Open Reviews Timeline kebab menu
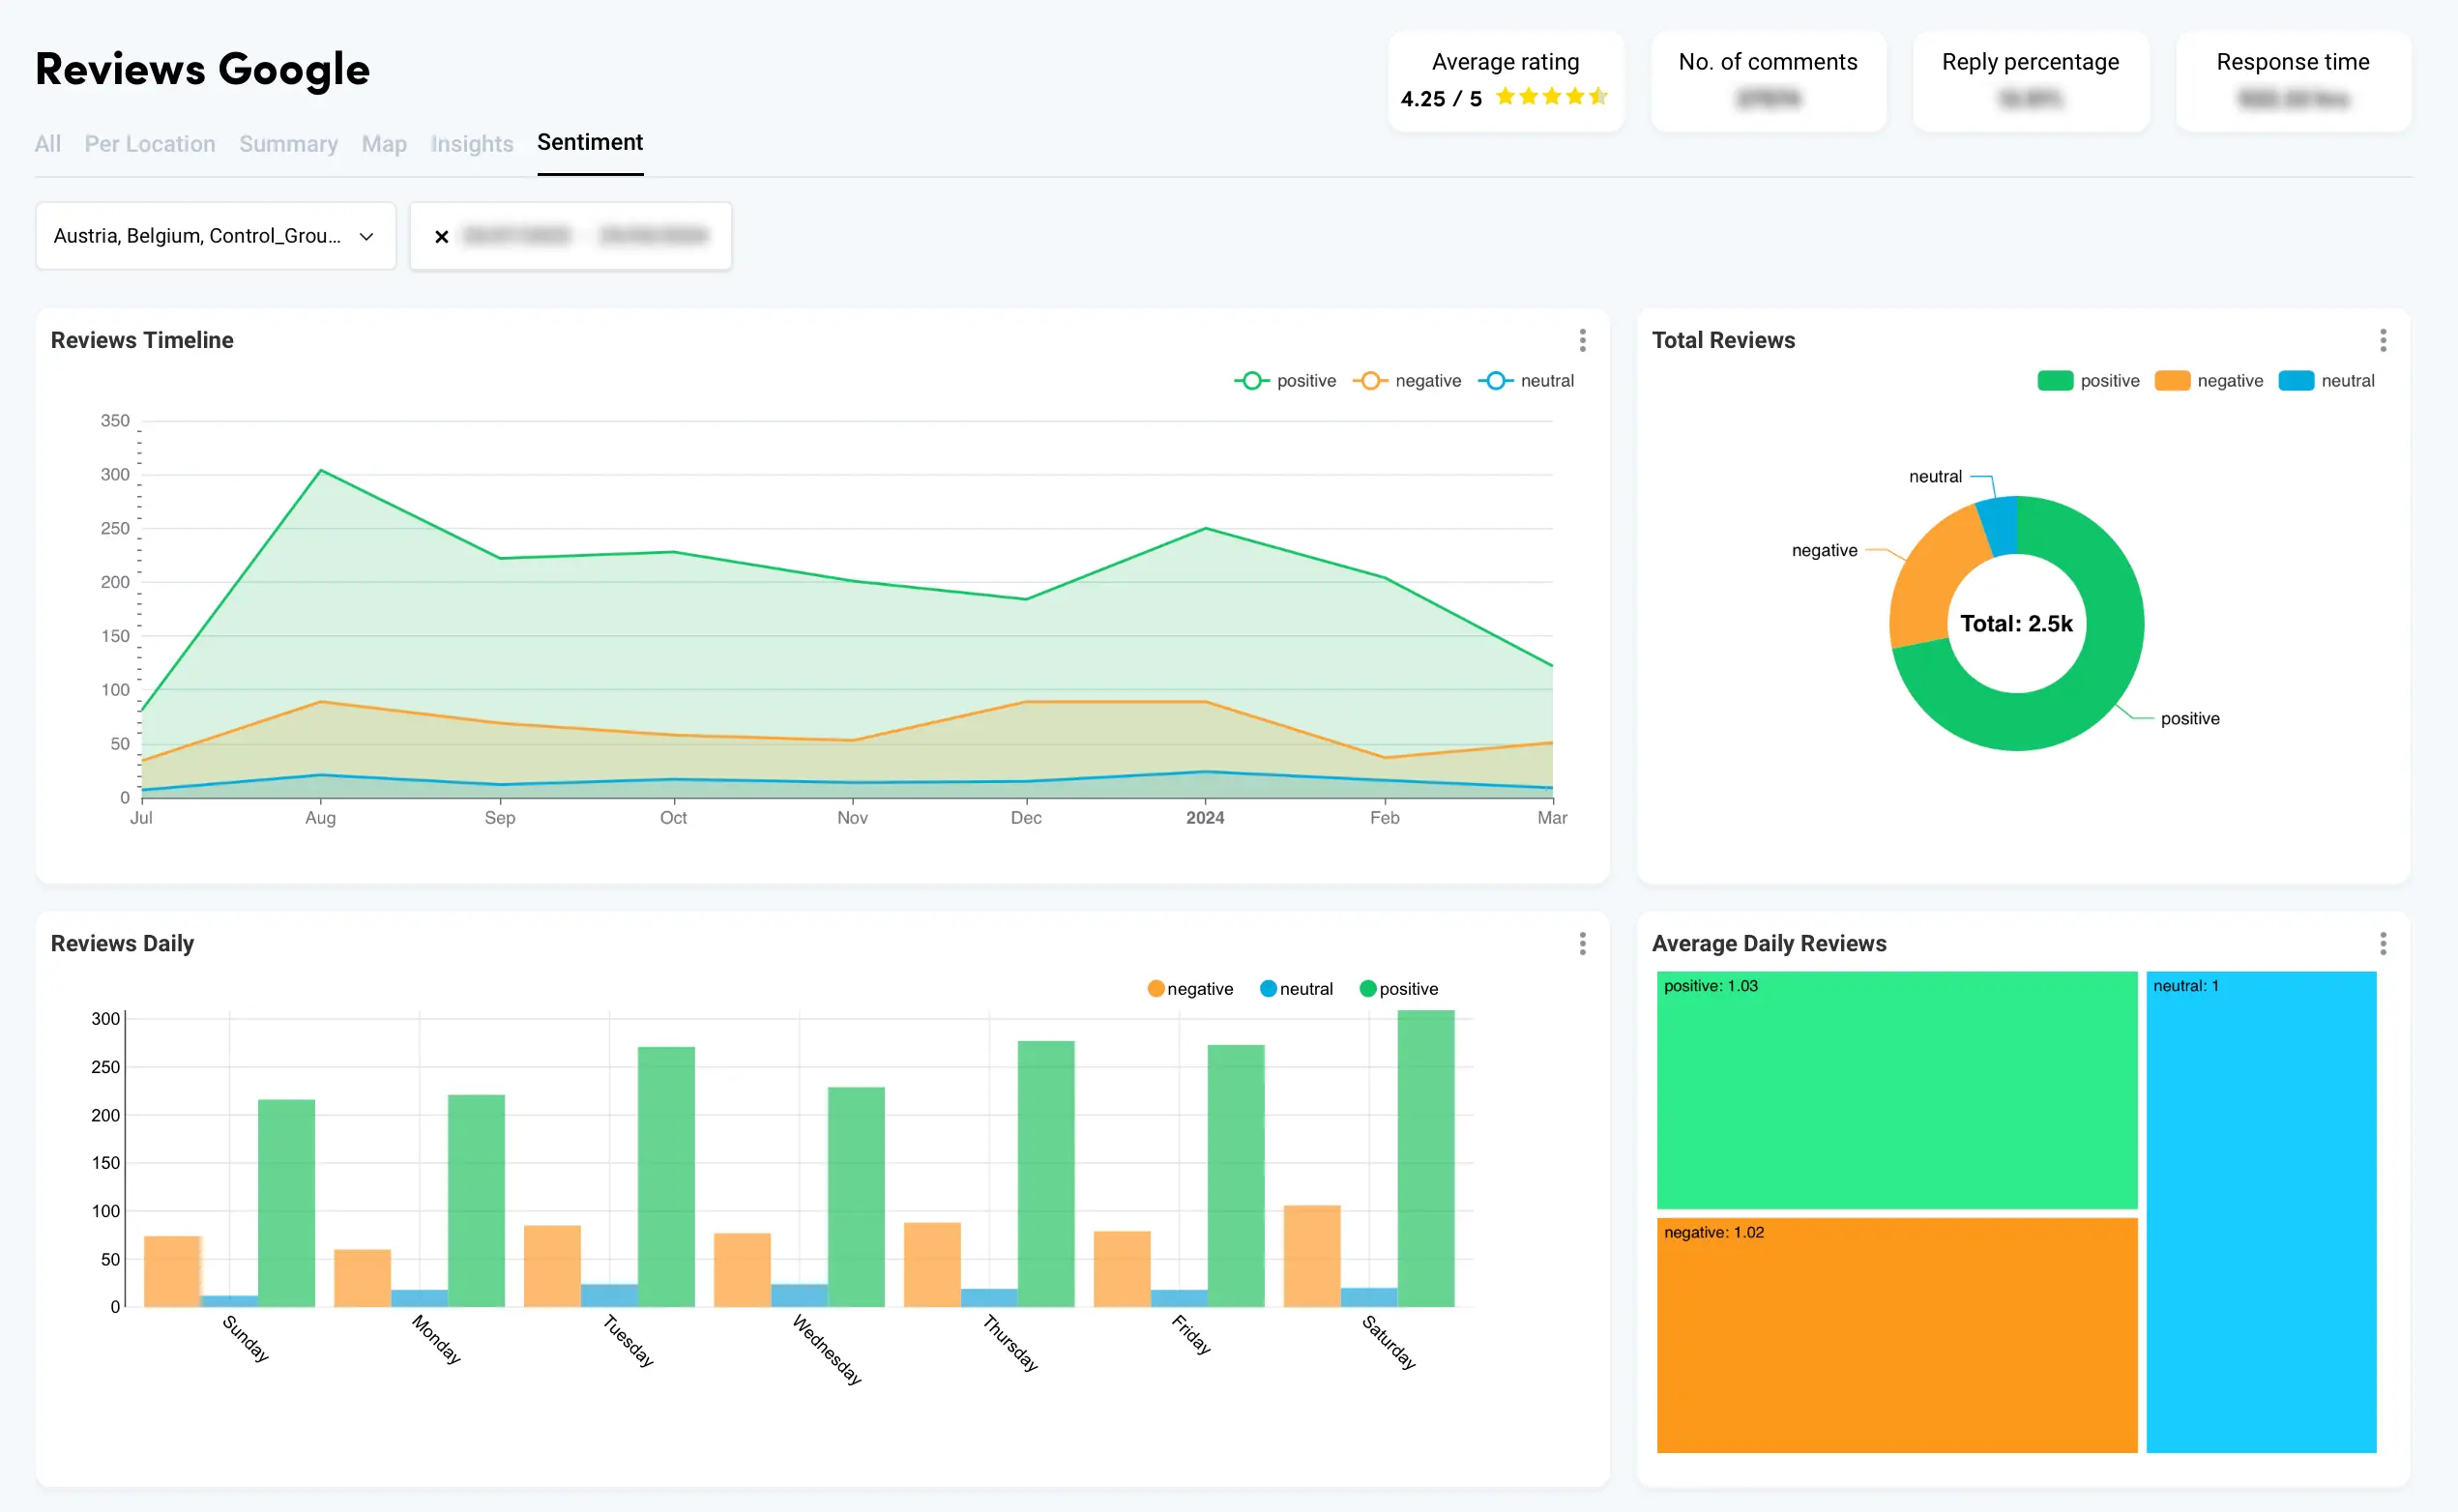This screenshot has width=2458, height=1512. pos(1582,340)
